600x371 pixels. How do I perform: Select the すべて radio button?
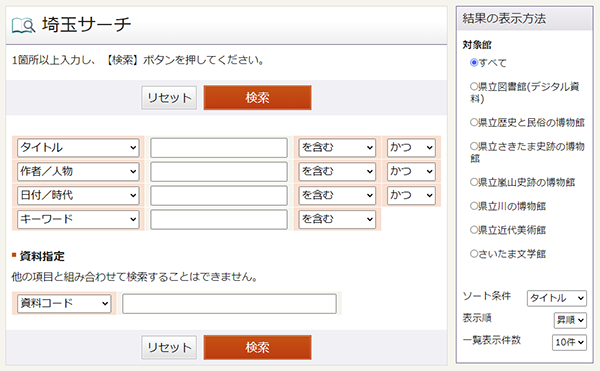474,62
